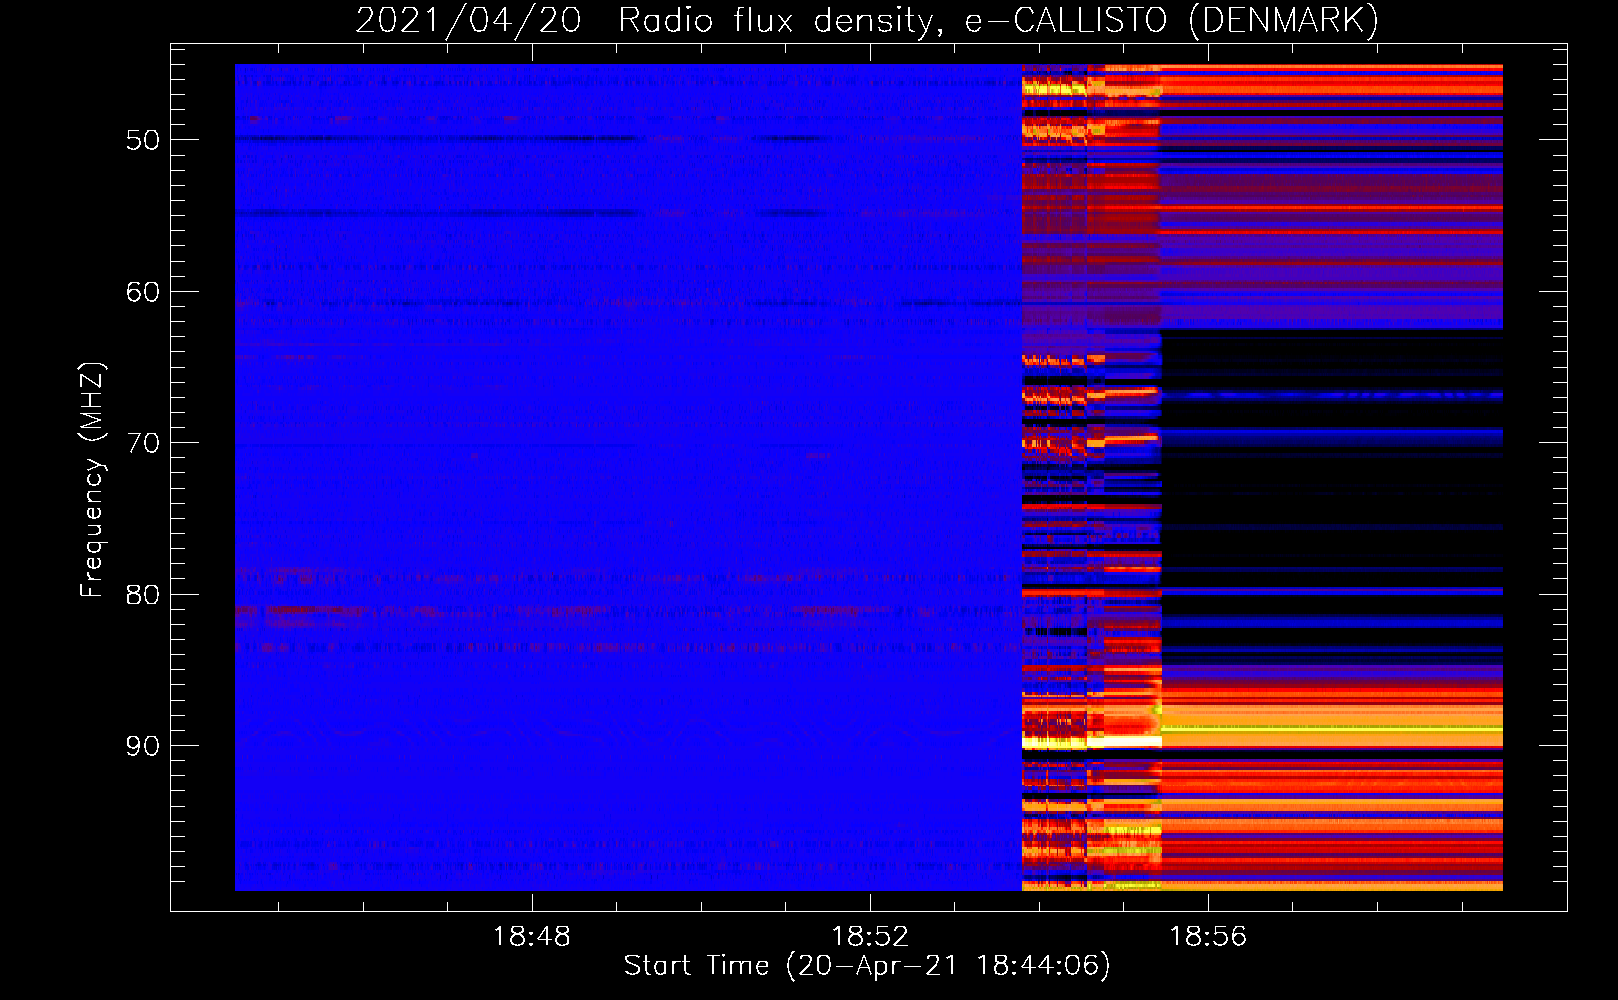The width and height of the screenshot is (1618, 1000).
Task: Click the y-axis label 'Frequency (MHZ)'
Action: point(92,480)
